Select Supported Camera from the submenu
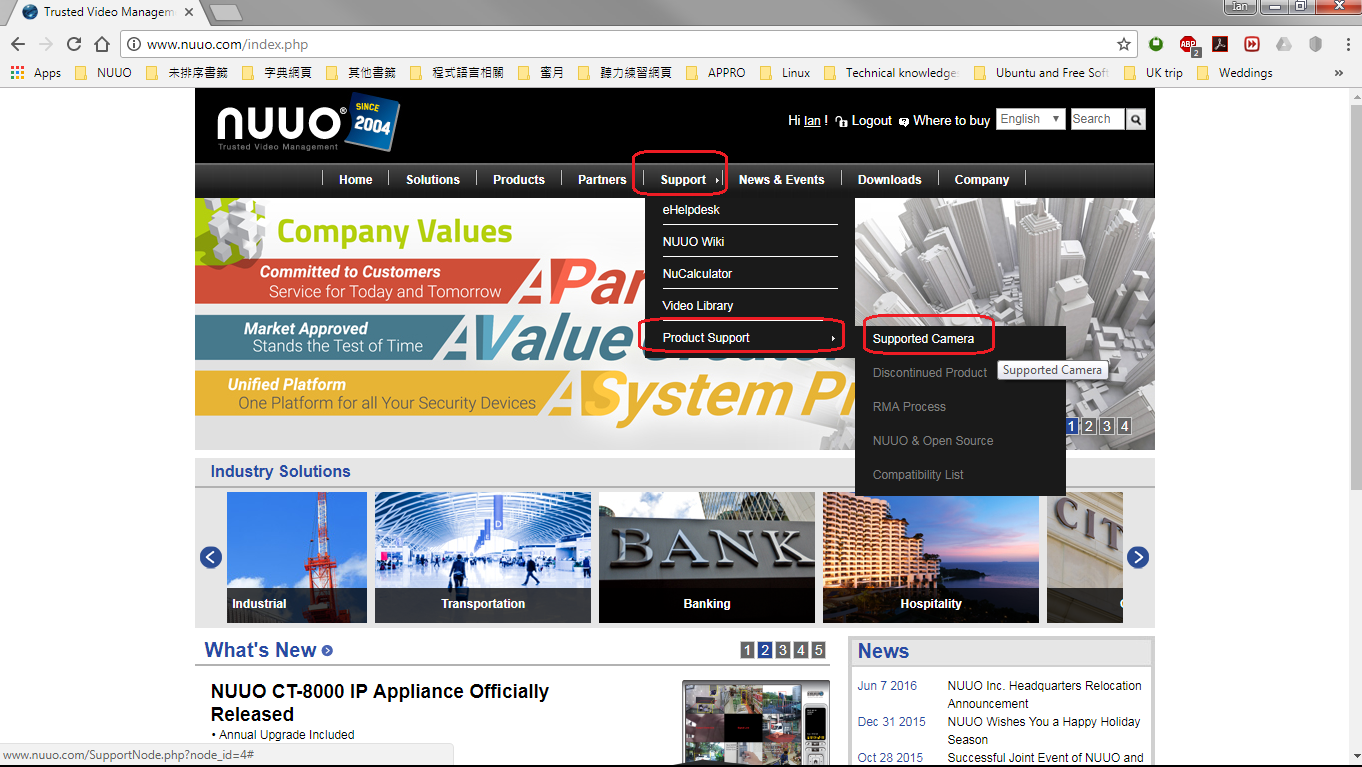 coord(923,339)
